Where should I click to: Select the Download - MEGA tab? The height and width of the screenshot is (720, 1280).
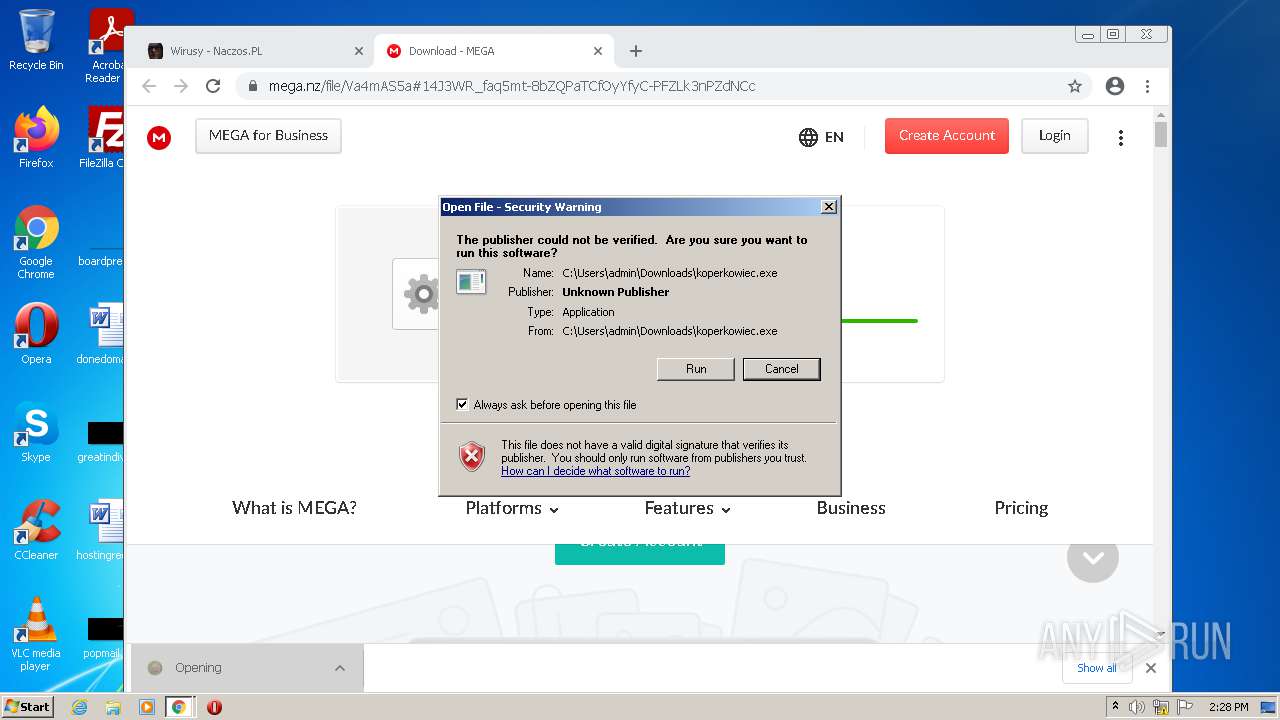coord(493,51)
